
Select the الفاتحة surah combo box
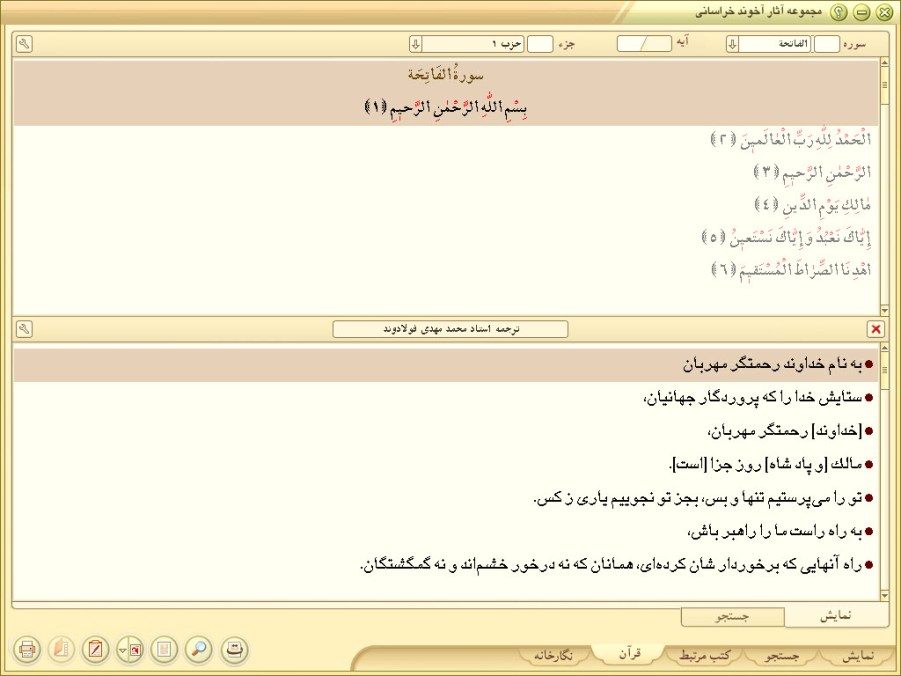[x=768, y=44]
